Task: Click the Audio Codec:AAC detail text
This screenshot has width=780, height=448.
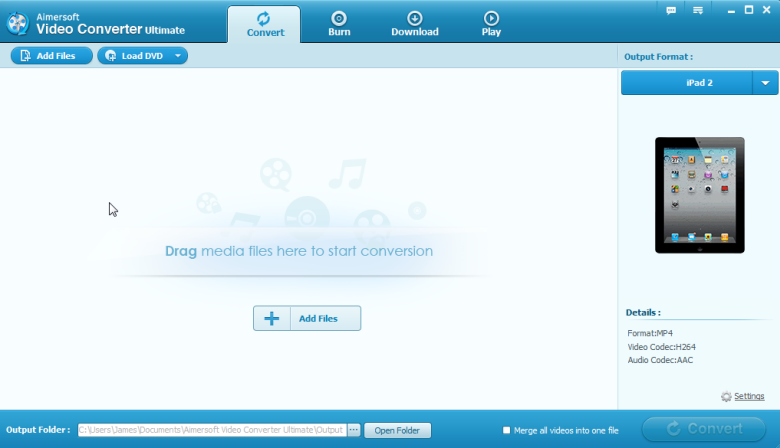Action: (660, 360)
